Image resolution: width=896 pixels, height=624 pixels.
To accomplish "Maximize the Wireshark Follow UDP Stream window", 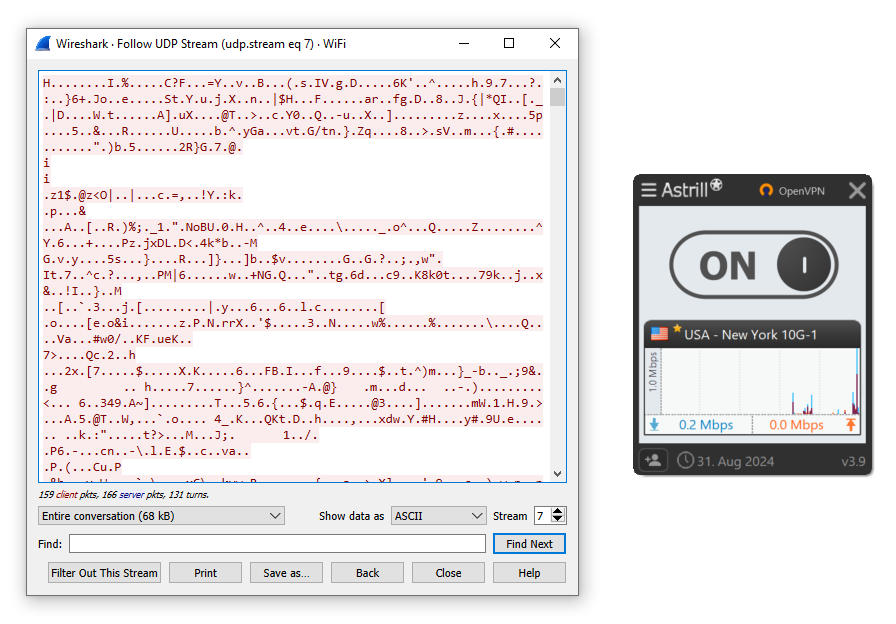I will pos(509,43).
